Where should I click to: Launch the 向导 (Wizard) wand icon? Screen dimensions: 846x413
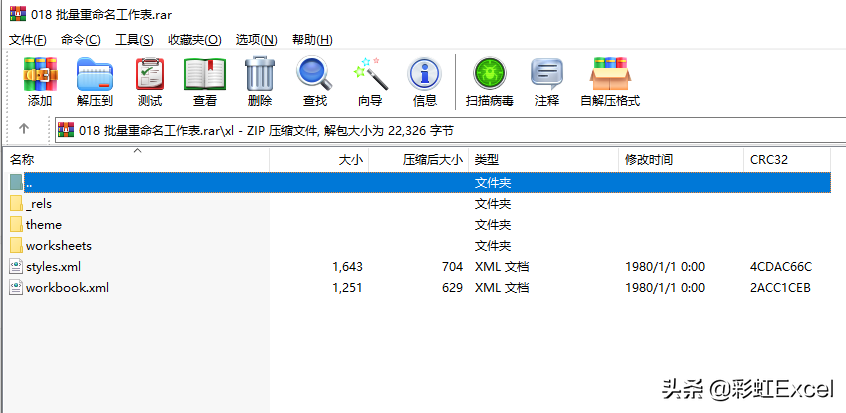370,74
